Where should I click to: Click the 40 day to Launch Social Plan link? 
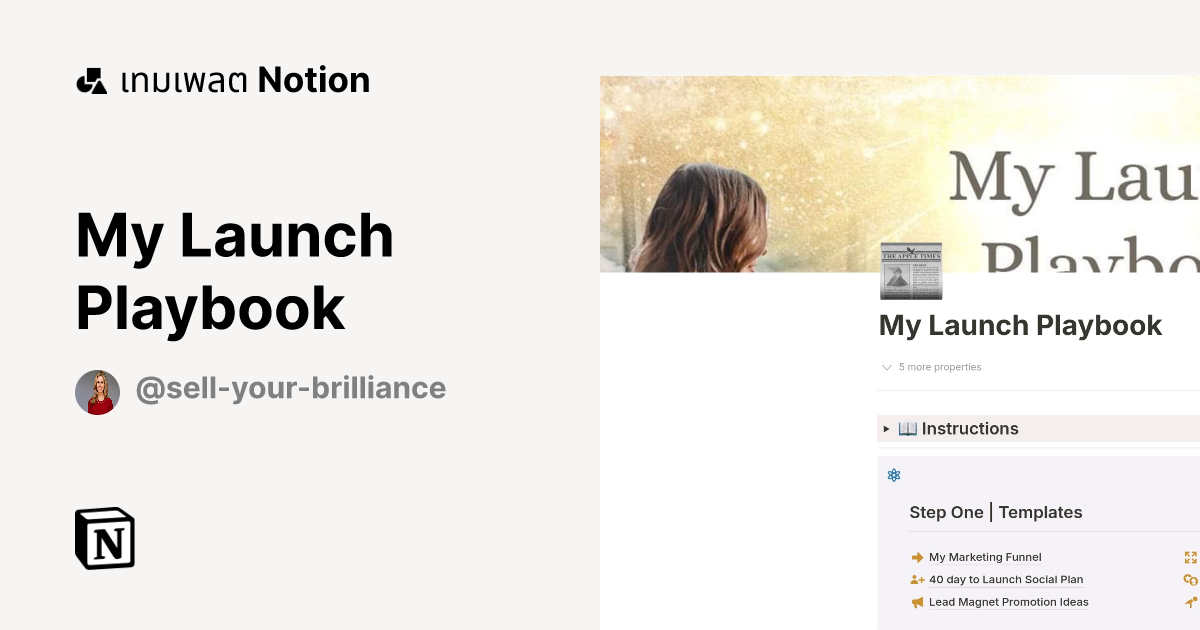tap(1006, 579)
